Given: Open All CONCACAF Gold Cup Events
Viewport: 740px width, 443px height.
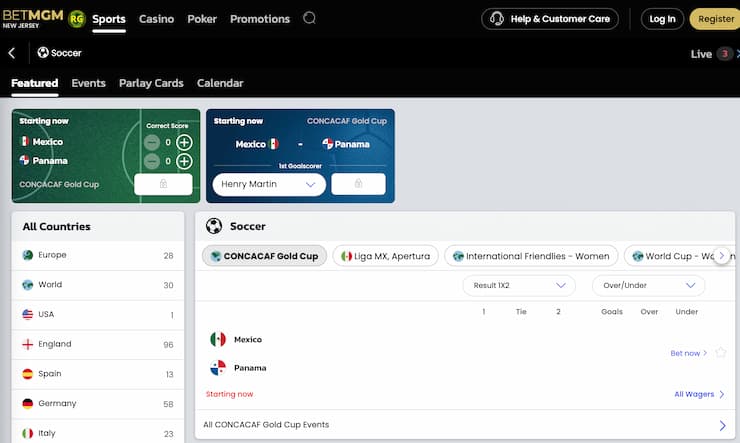Looking at the screenshot, I should pyautogui.click(x=465, y=425).
